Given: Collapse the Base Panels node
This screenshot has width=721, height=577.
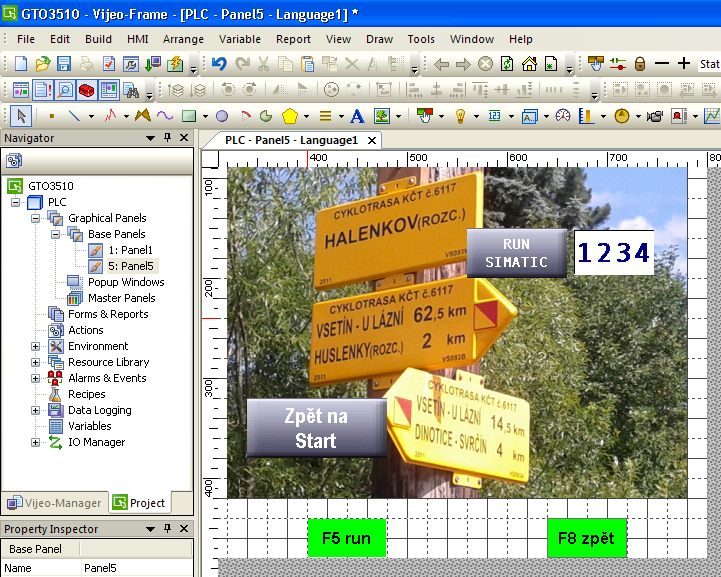Looking at the screenshot, I should tap(55, 234).
